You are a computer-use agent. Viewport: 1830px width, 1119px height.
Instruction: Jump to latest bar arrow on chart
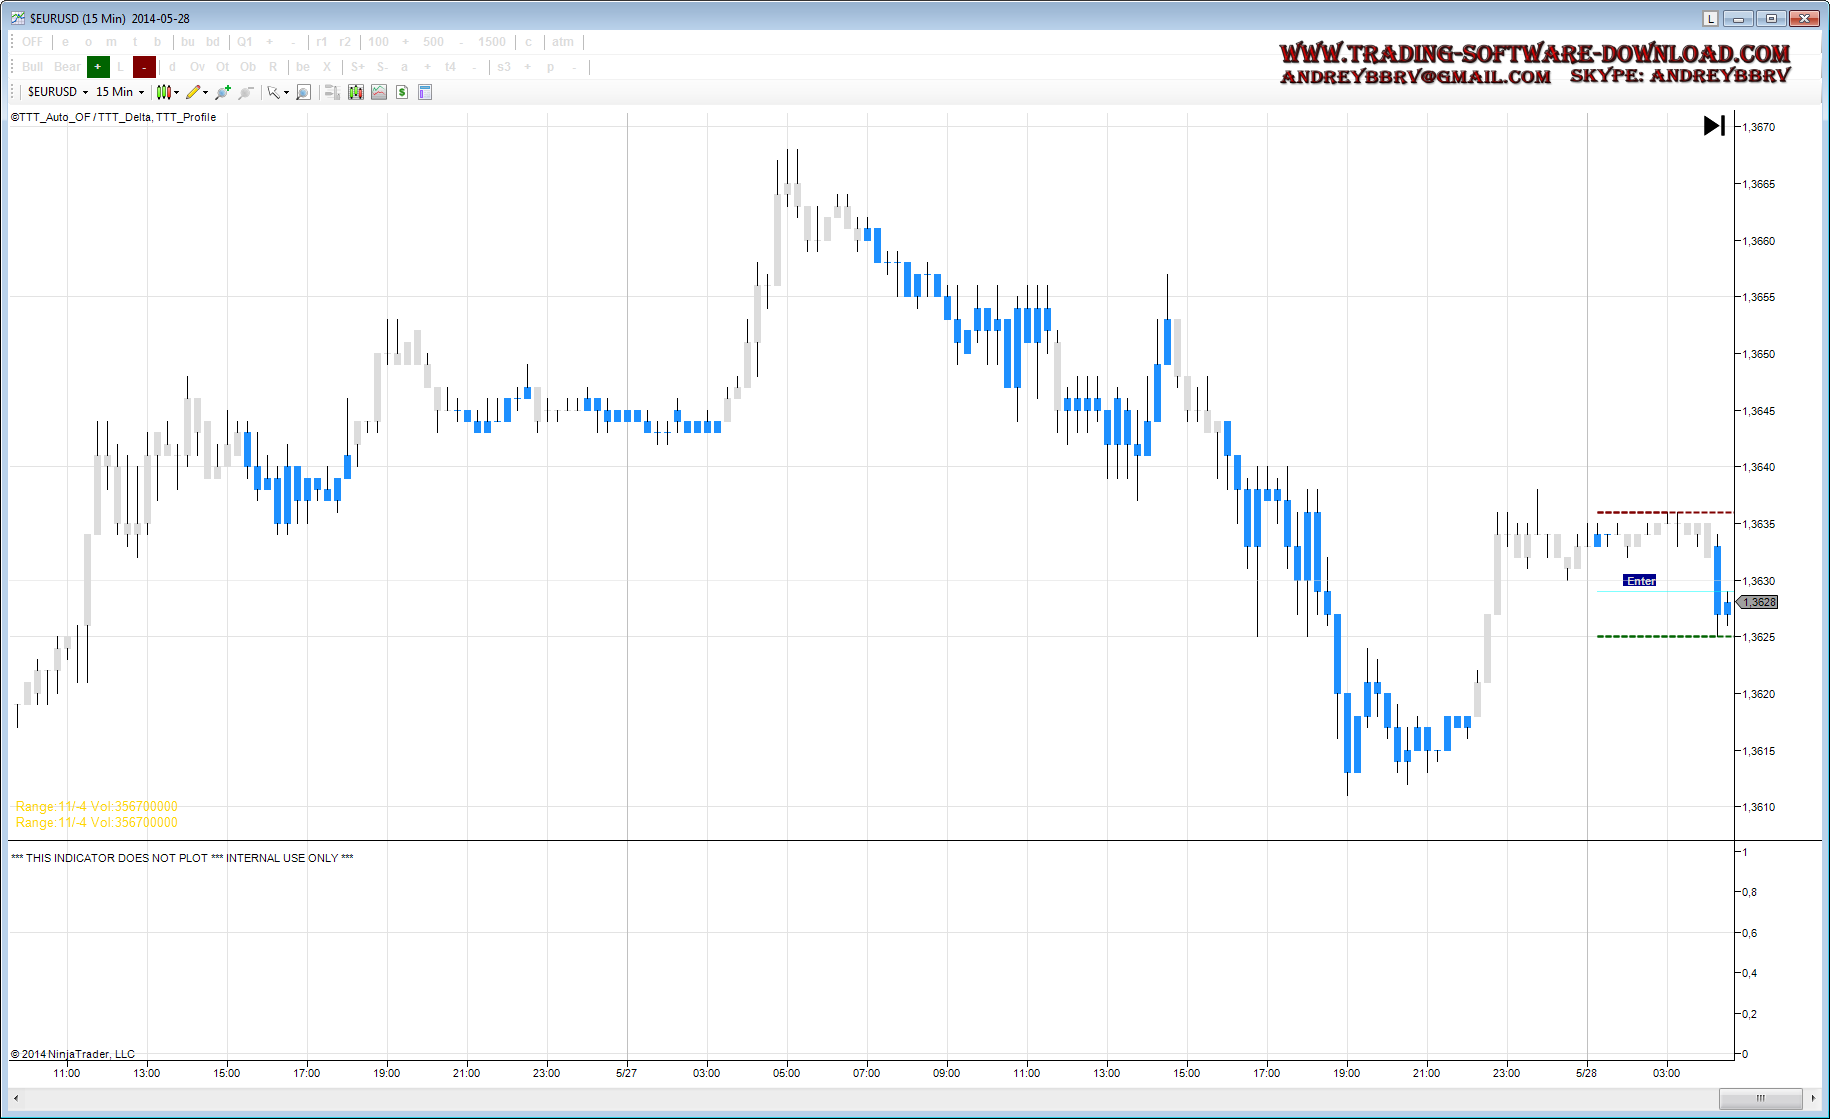(1714, 125)
